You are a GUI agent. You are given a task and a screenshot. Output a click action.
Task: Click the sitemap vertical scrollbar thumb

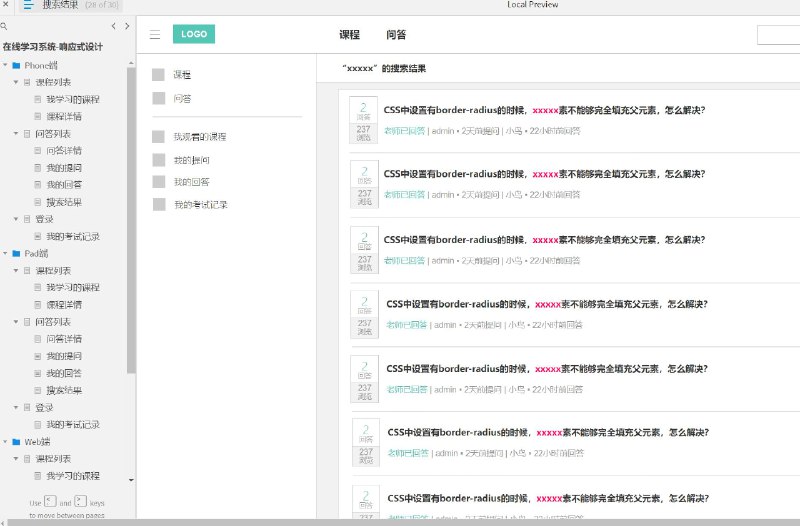click(x=131, y=219)
